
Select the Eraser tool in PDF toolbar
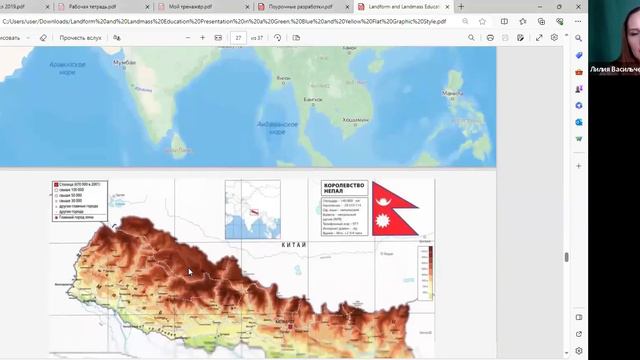click(43, 38)
